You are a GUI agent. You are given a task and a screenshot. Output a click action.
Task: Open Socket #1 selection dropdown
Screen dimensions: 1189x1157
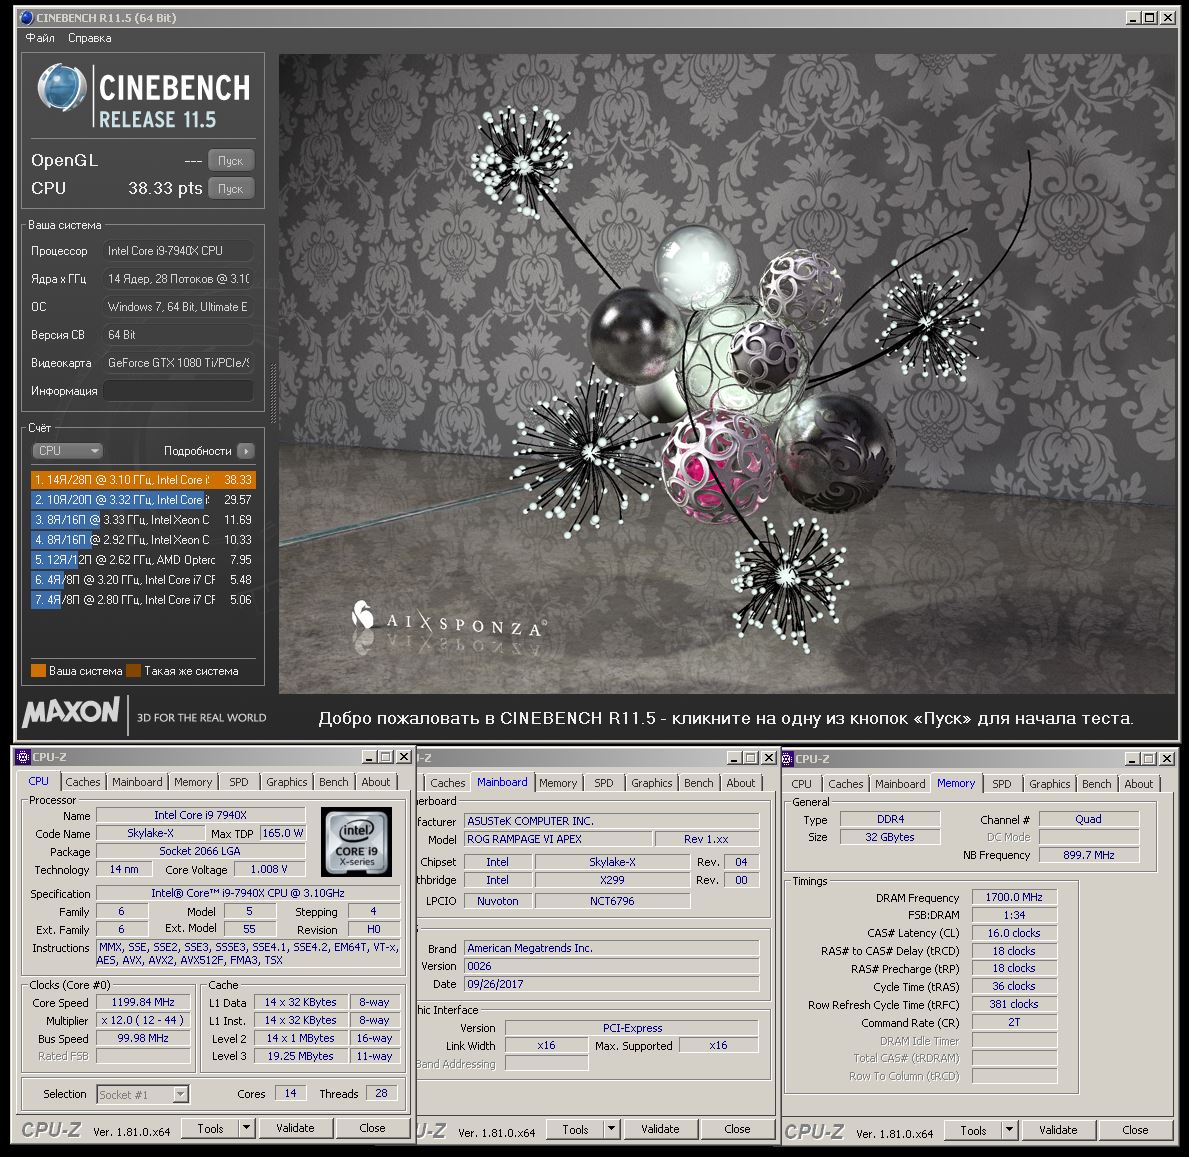[143, 1094]
